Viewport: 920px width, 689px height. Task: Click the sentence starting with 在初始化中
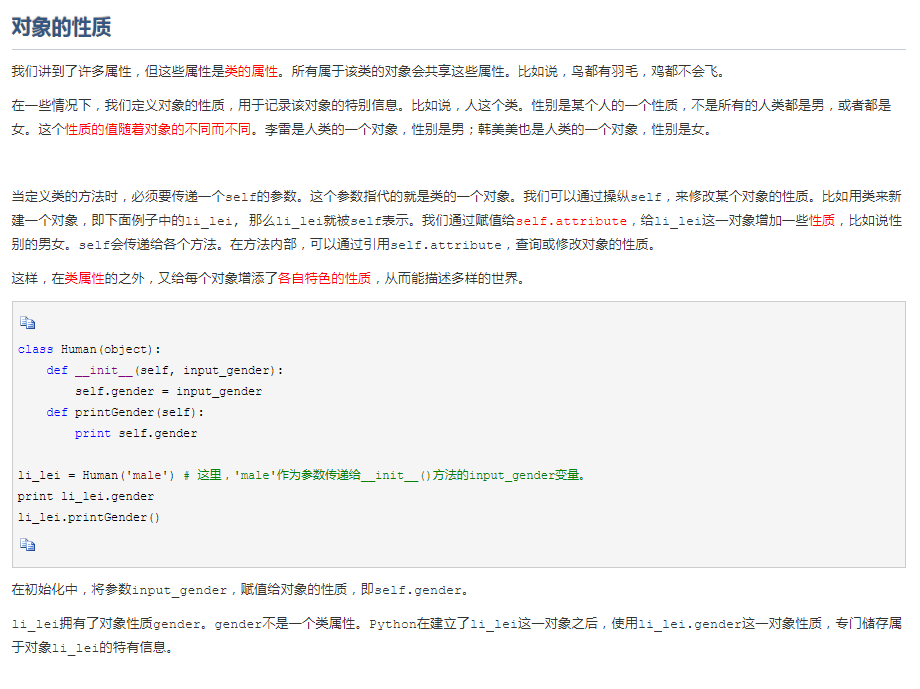(240, 589)
